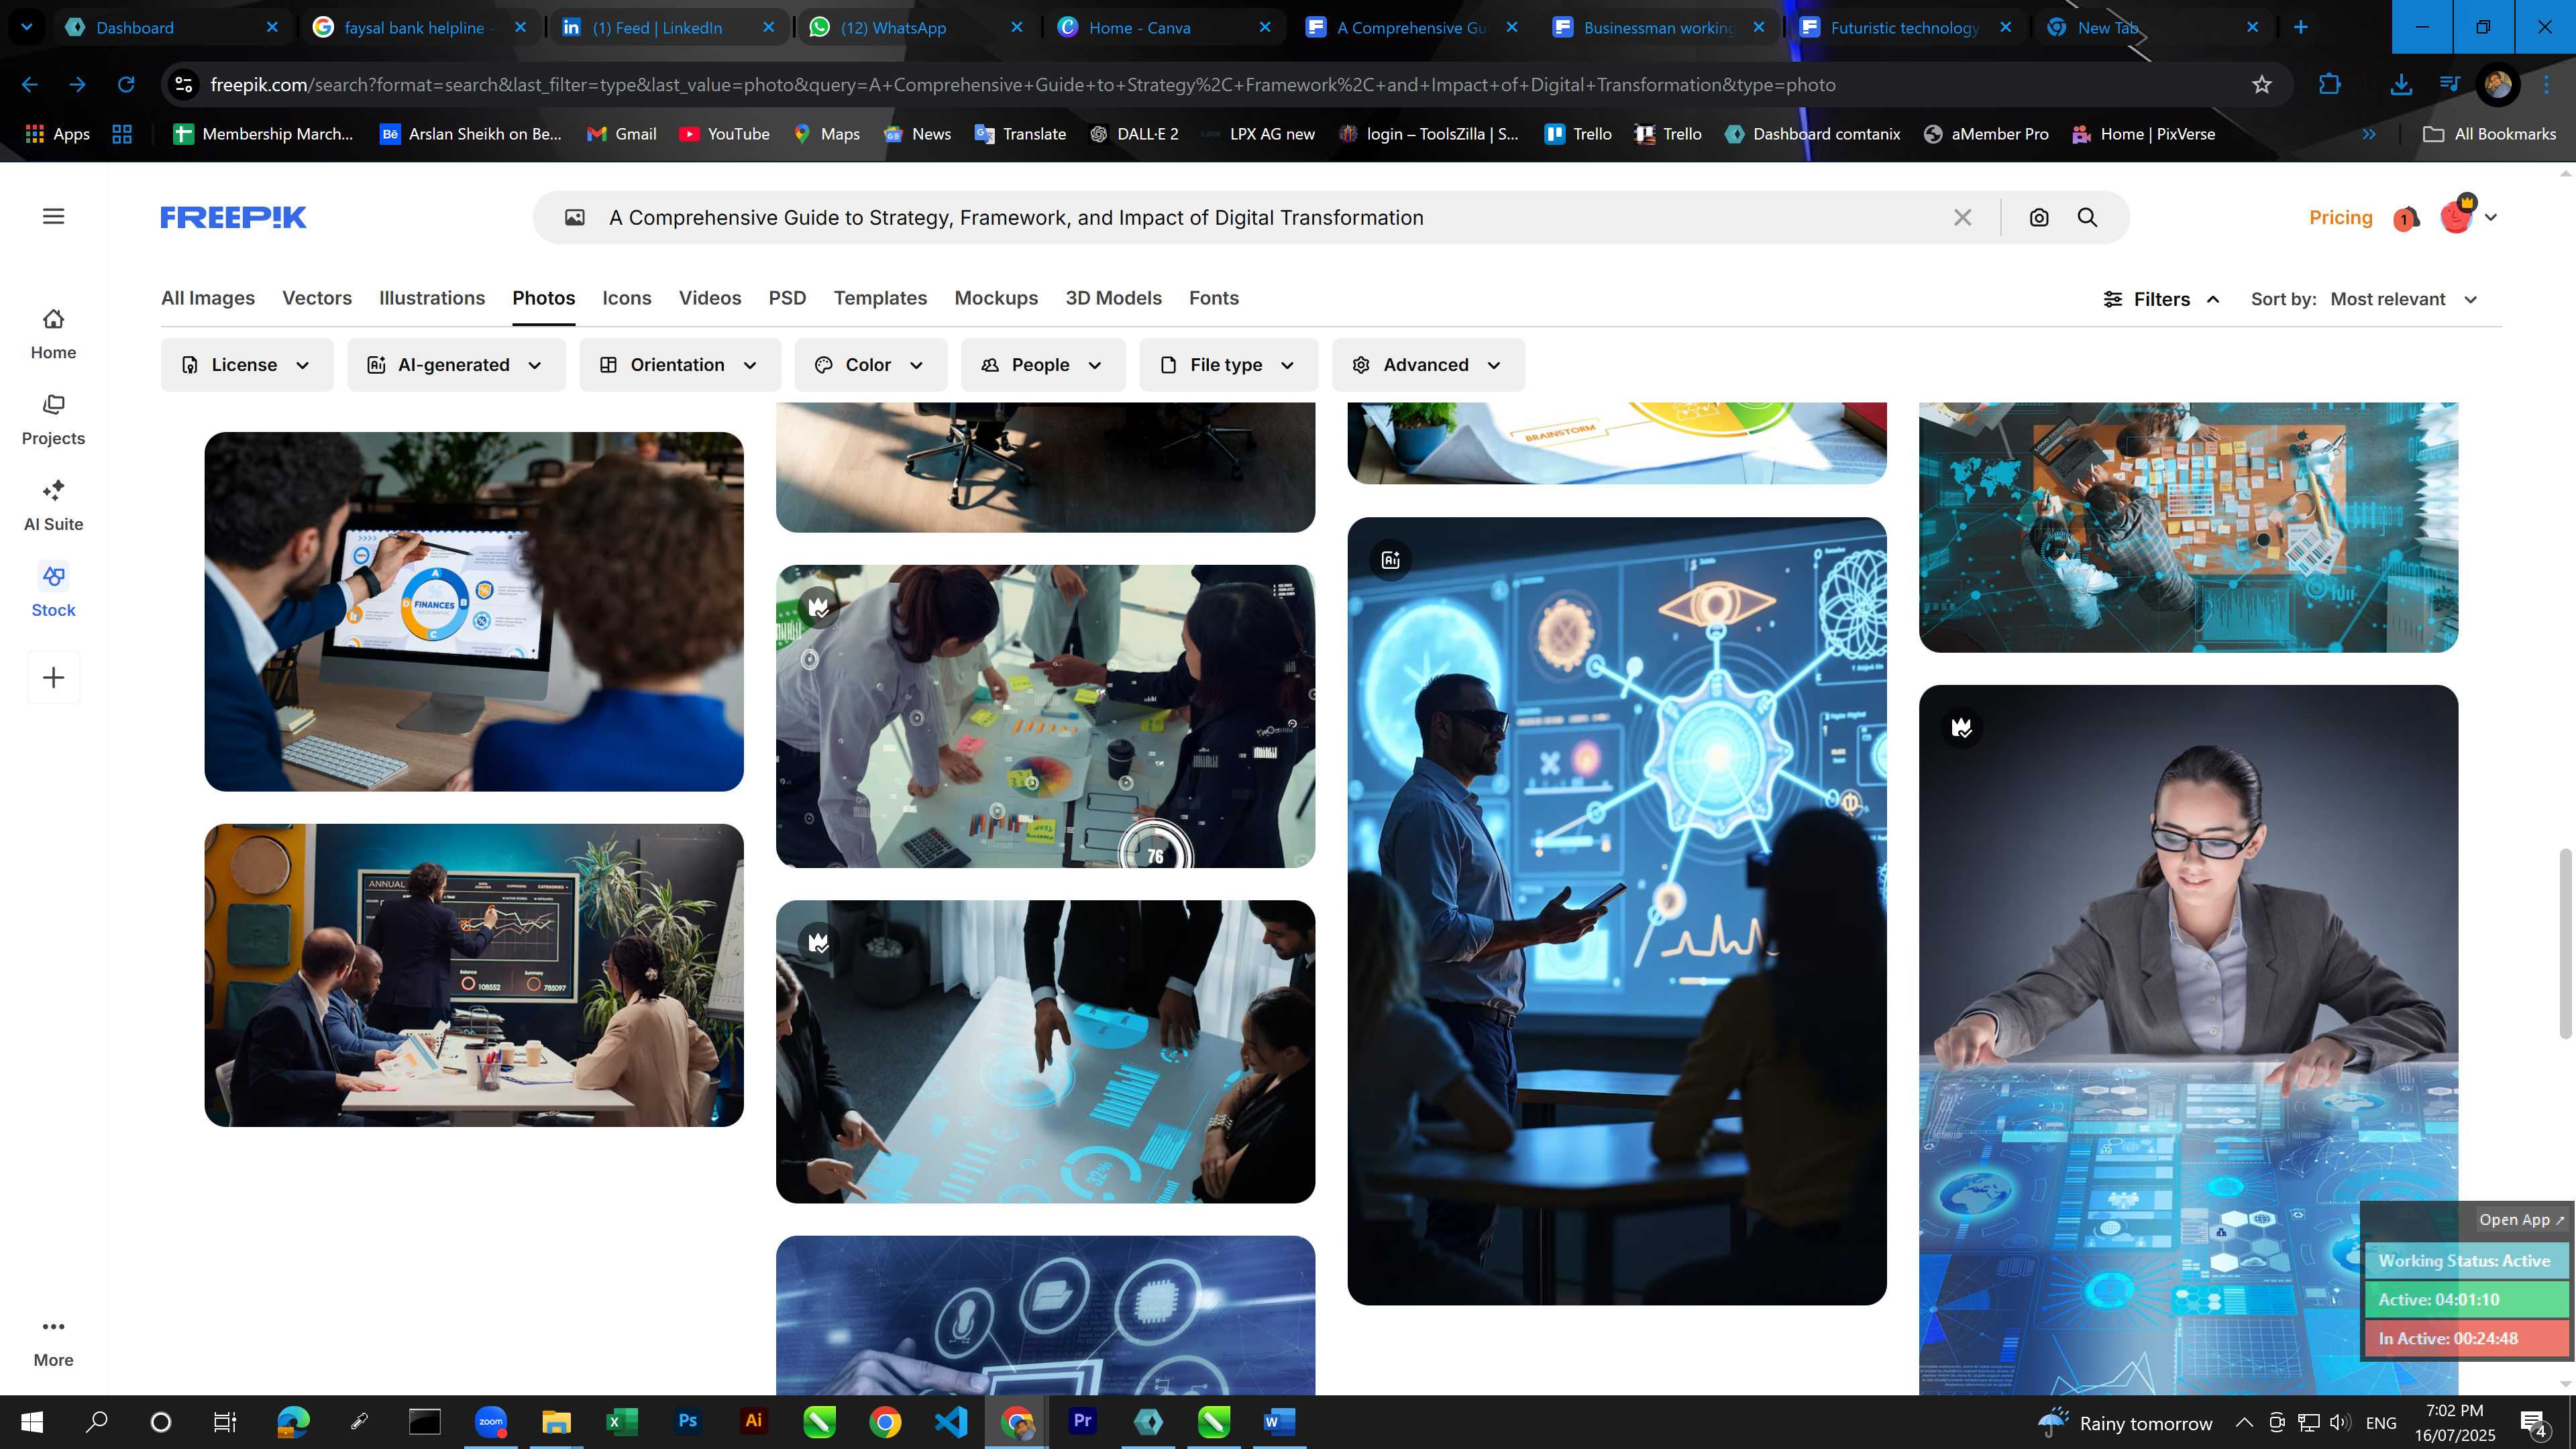Open the finances monitor photo thumbnail

tap(474, 611)
